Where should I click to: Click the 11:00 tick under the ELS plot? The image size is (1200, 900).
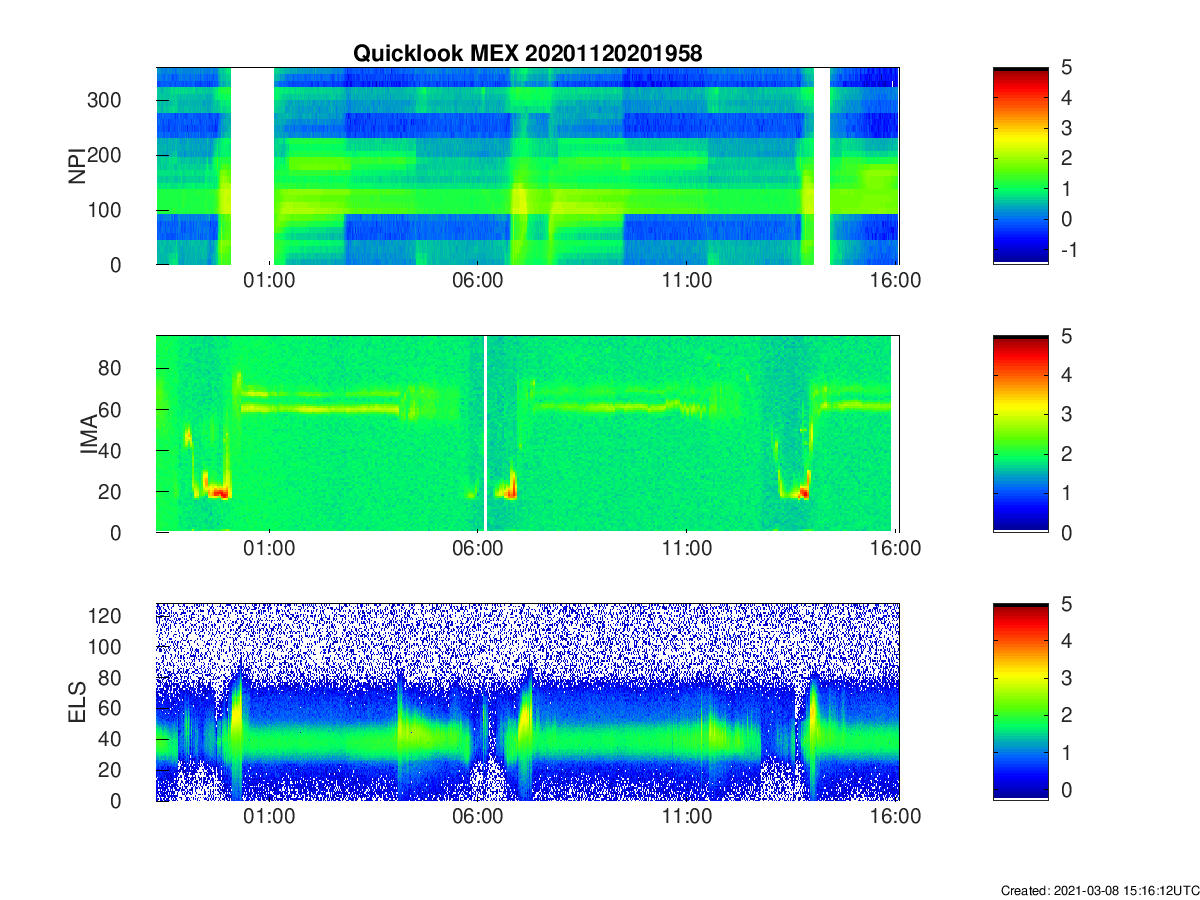point(687,817)
